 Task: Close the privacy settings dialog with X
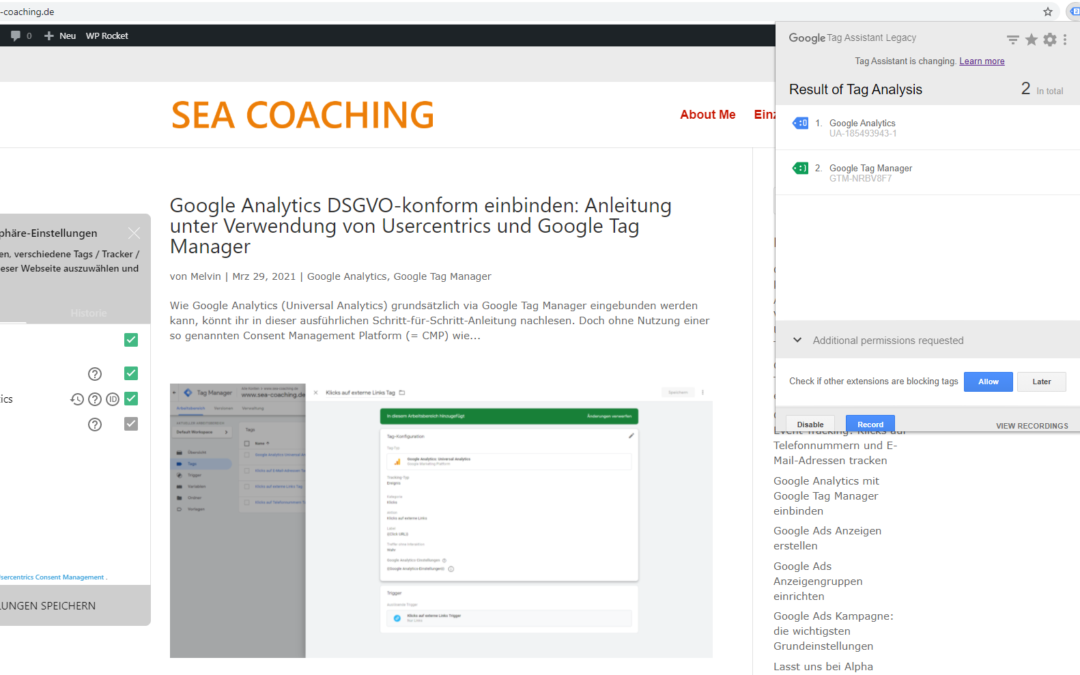pyautogui.click(x=134, y=233)
